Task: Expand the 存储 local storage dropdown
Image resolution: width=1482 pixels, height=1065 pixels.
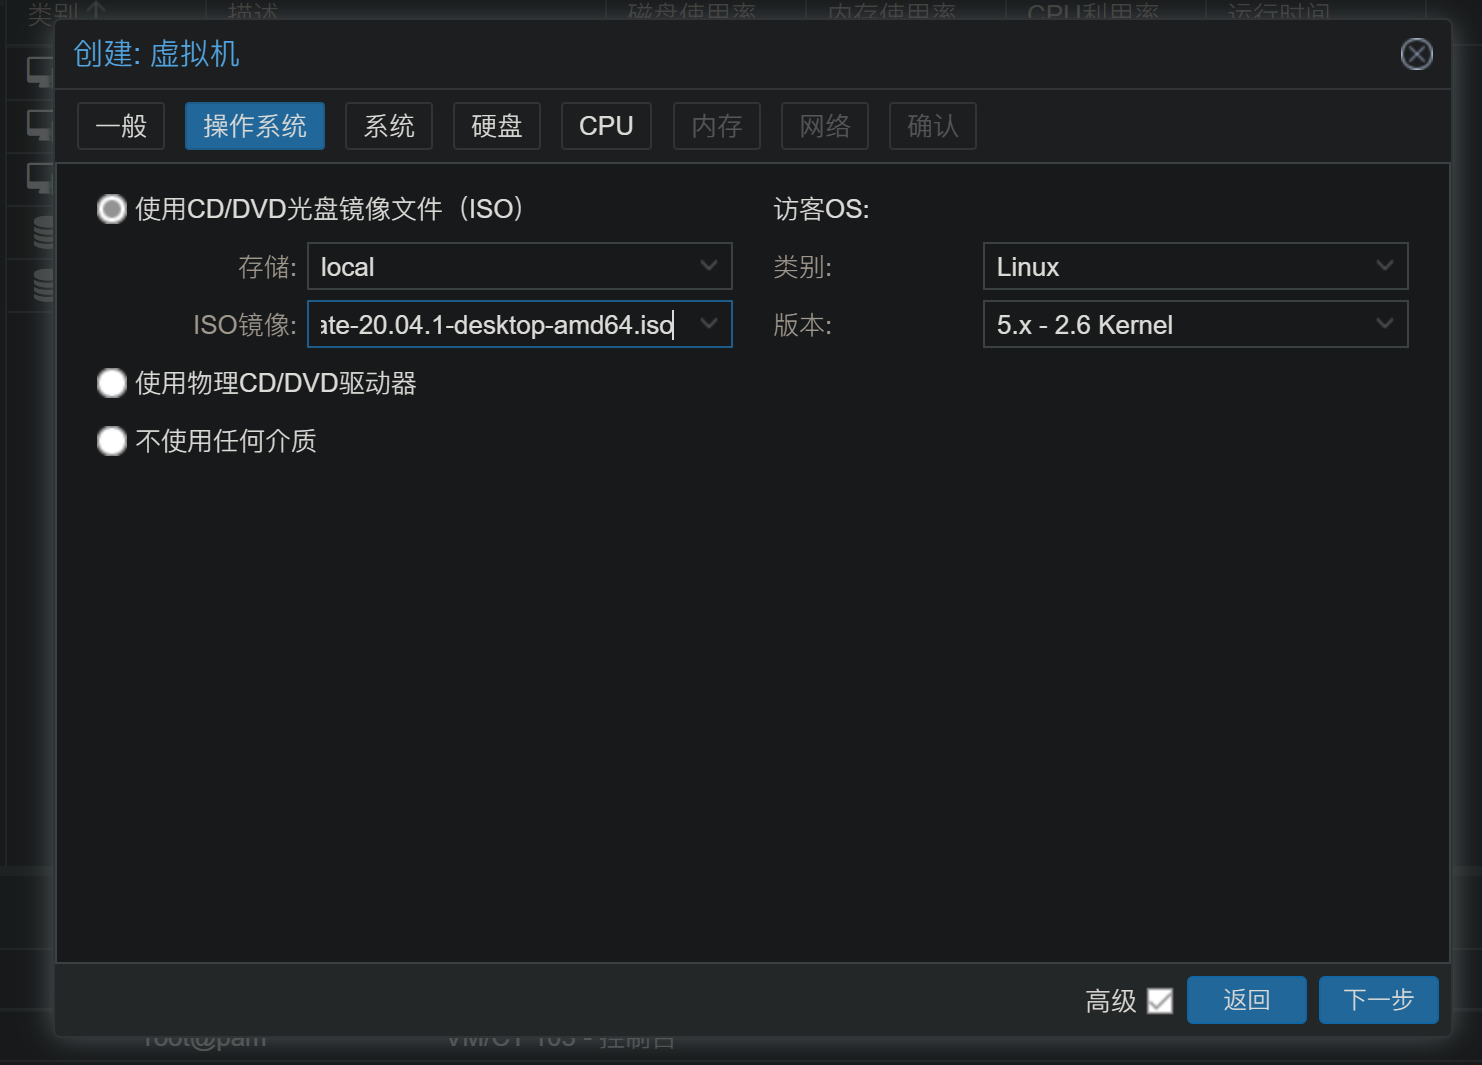Action: tap(709, 266)
